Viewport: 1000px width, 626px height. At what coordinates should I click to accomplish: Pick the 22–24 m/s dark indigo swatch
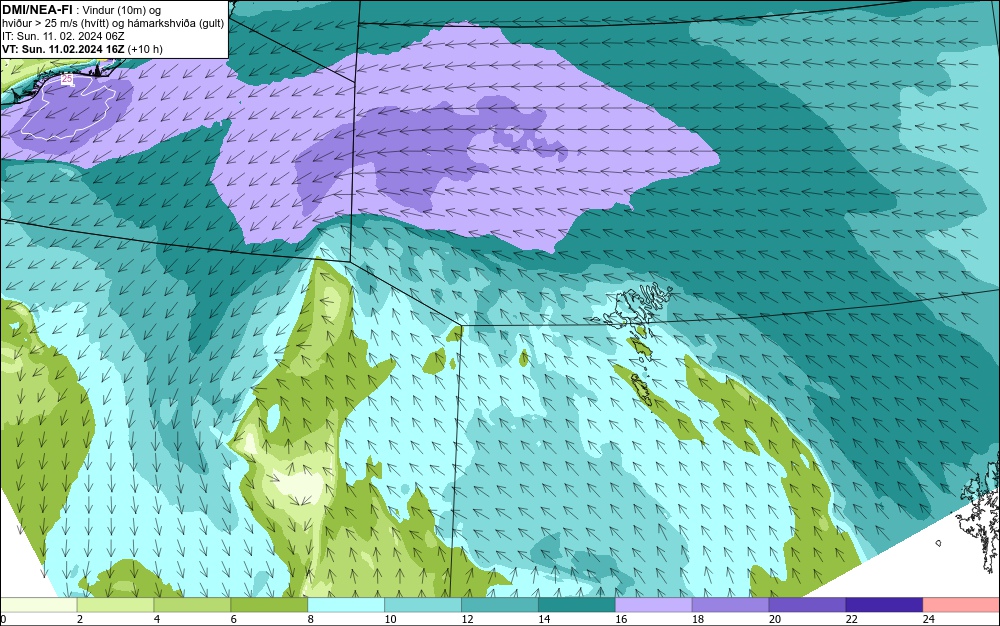[885, 605]
